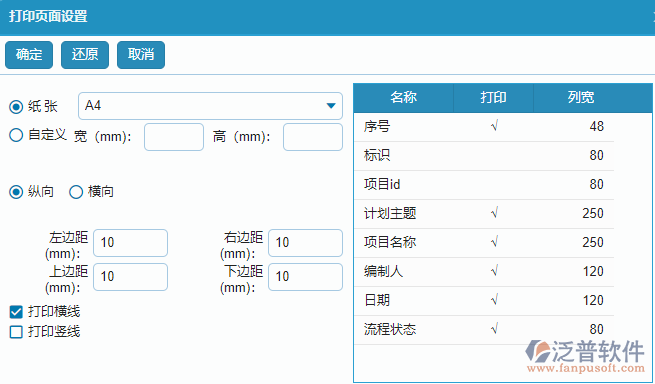Select the 自定义 custom size radio button

pyautogui.click(x=16, y=135)
